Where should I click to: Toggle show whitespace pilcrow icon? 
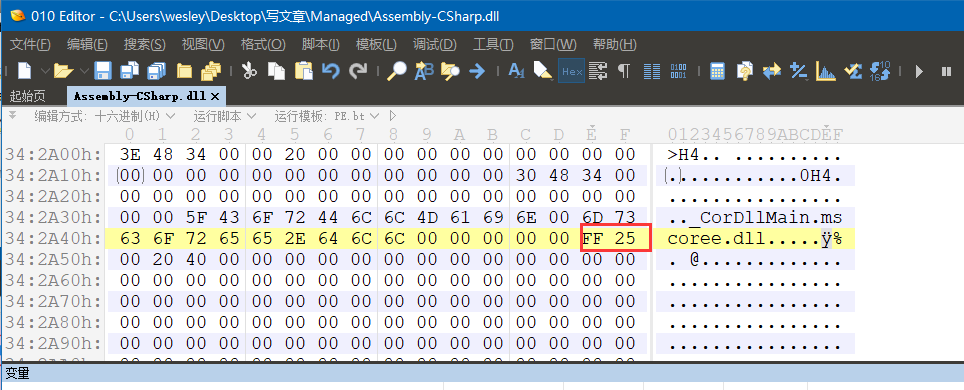tap(624, 71)
